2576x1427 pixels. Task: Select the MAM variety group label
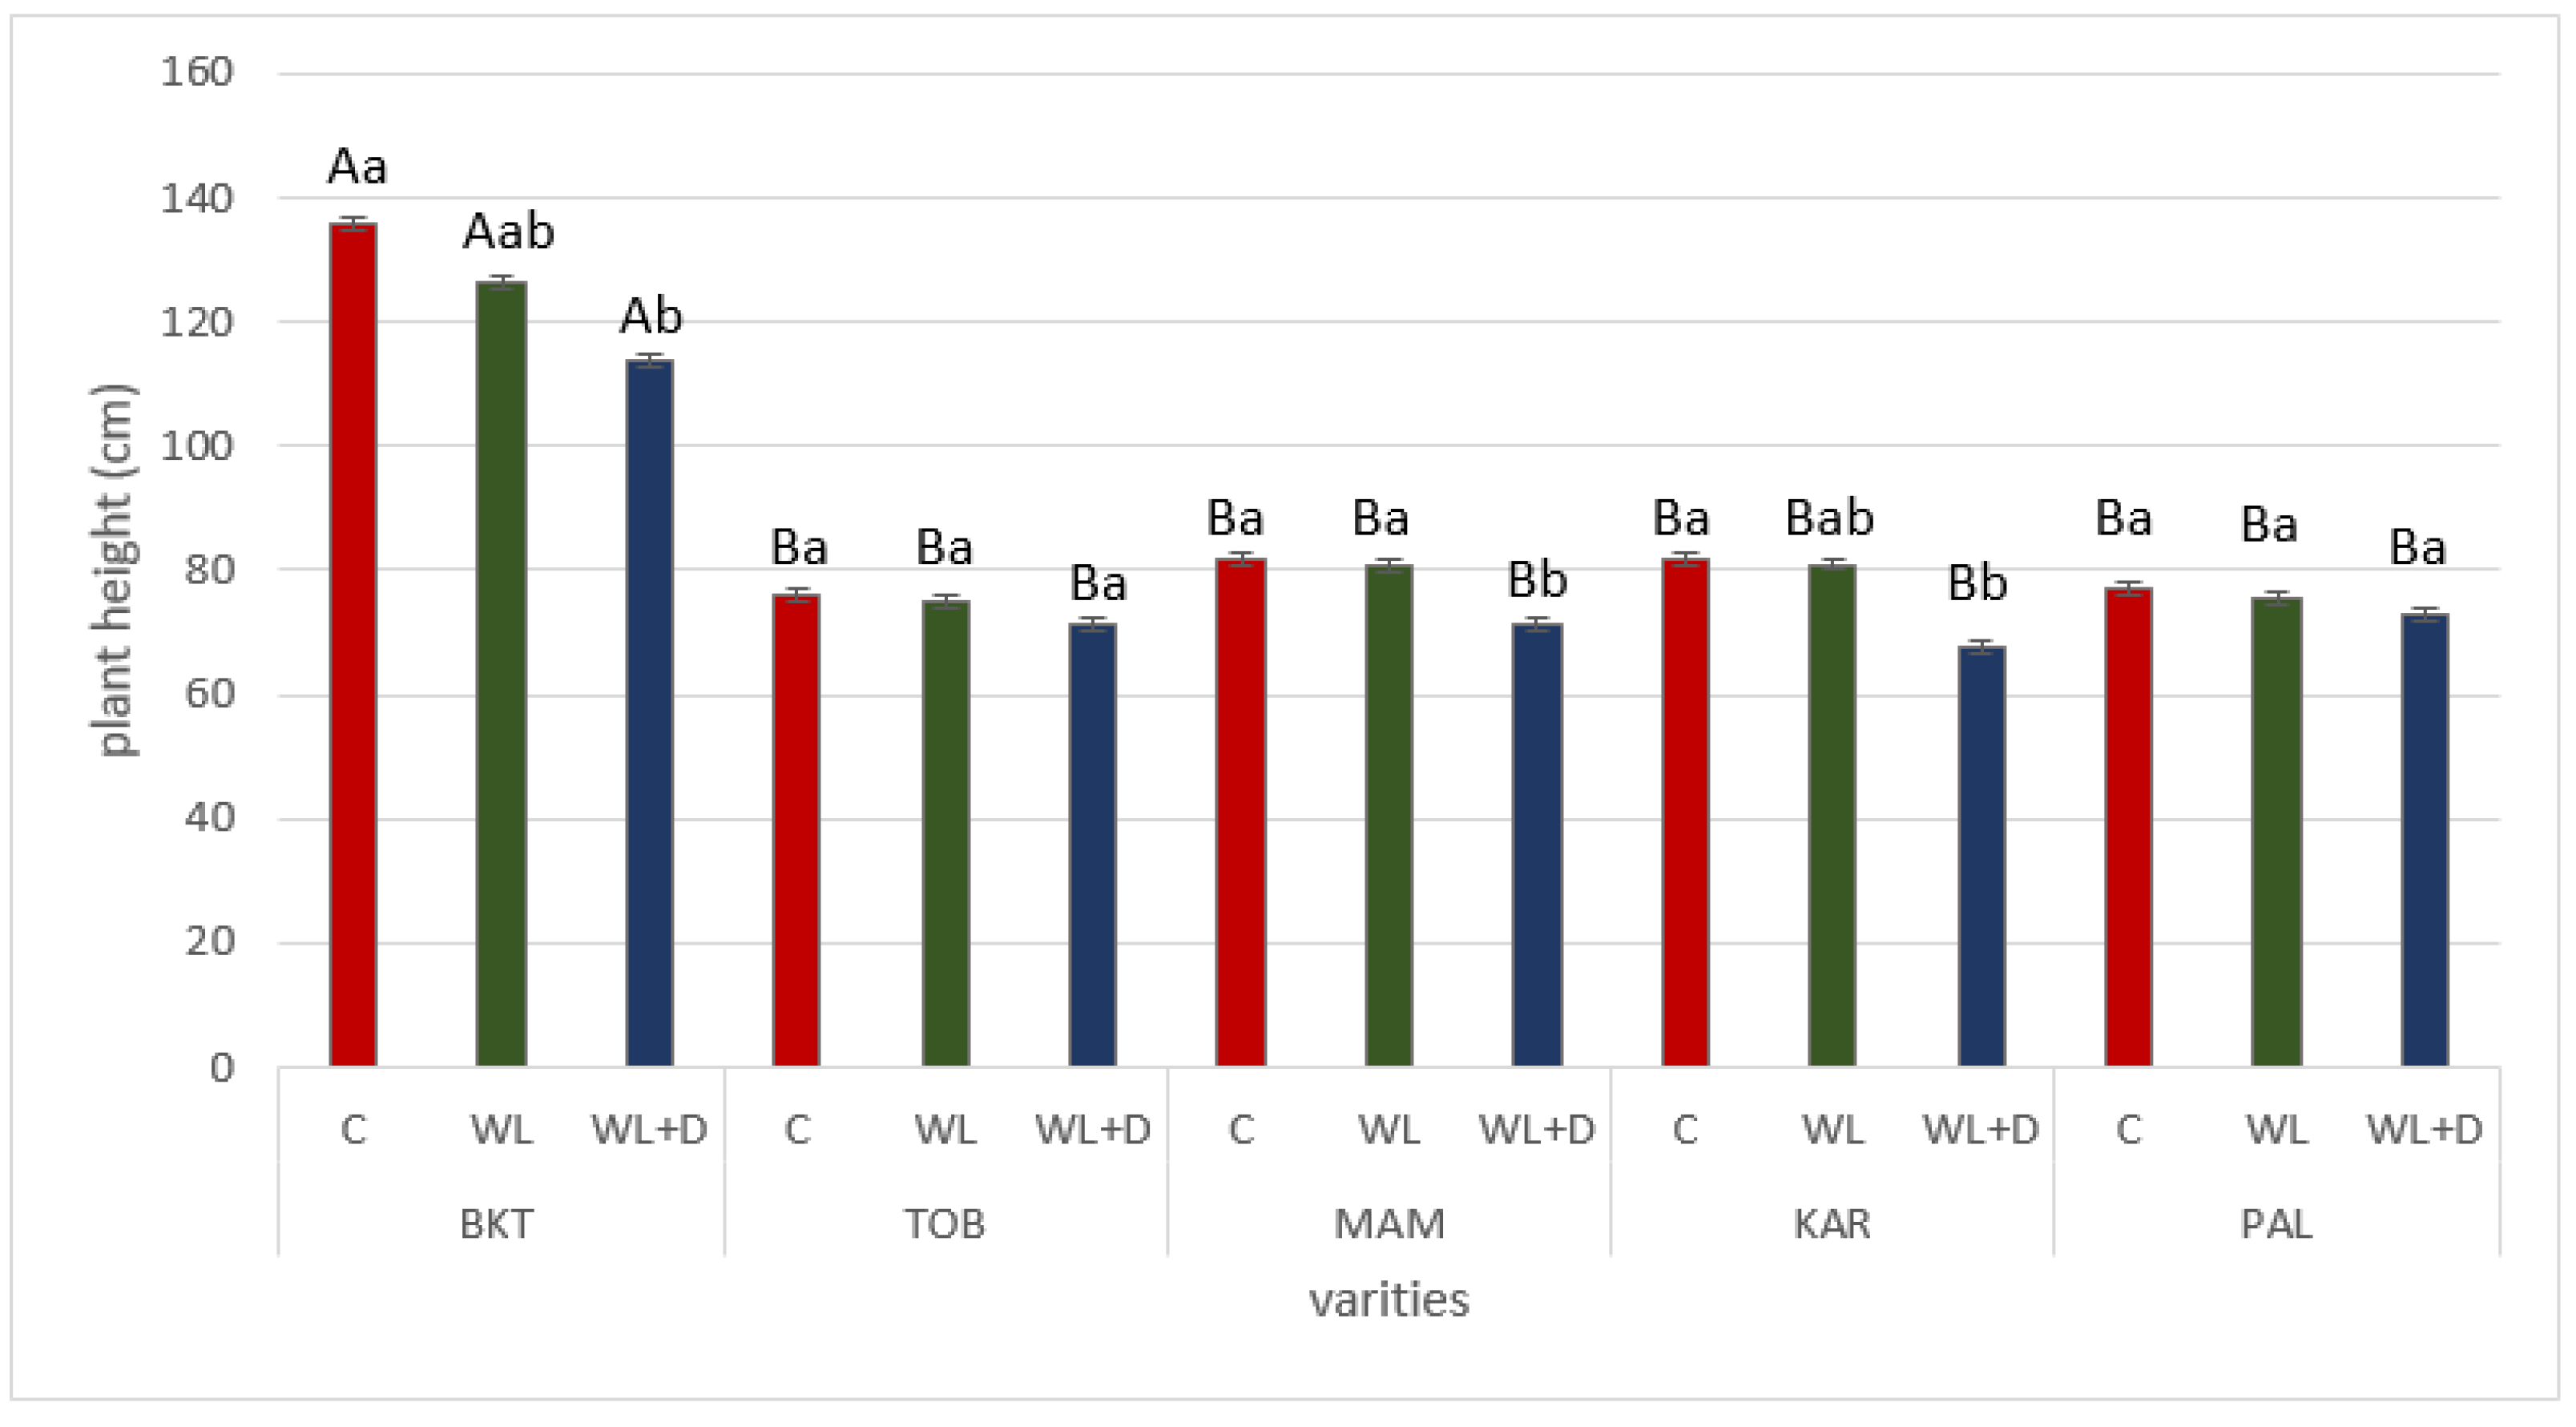pyautogui.click(x=1389, y=1224)
